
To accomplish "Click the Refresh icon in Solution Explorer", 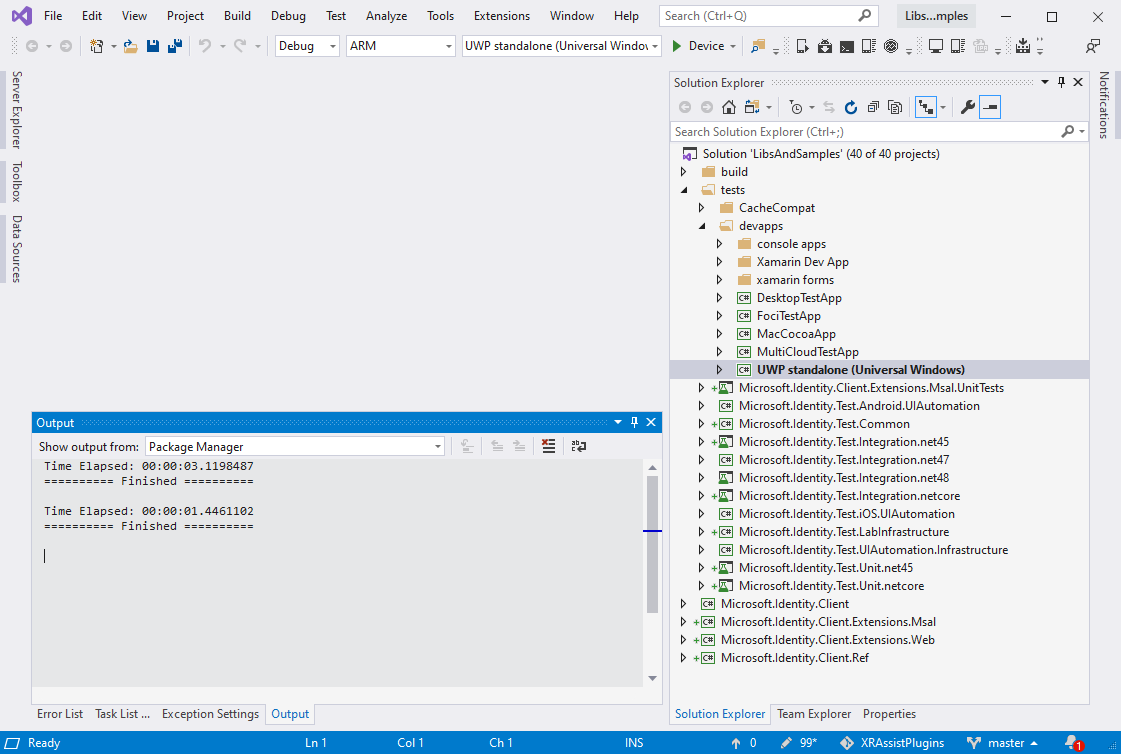I will pos(850,106).
